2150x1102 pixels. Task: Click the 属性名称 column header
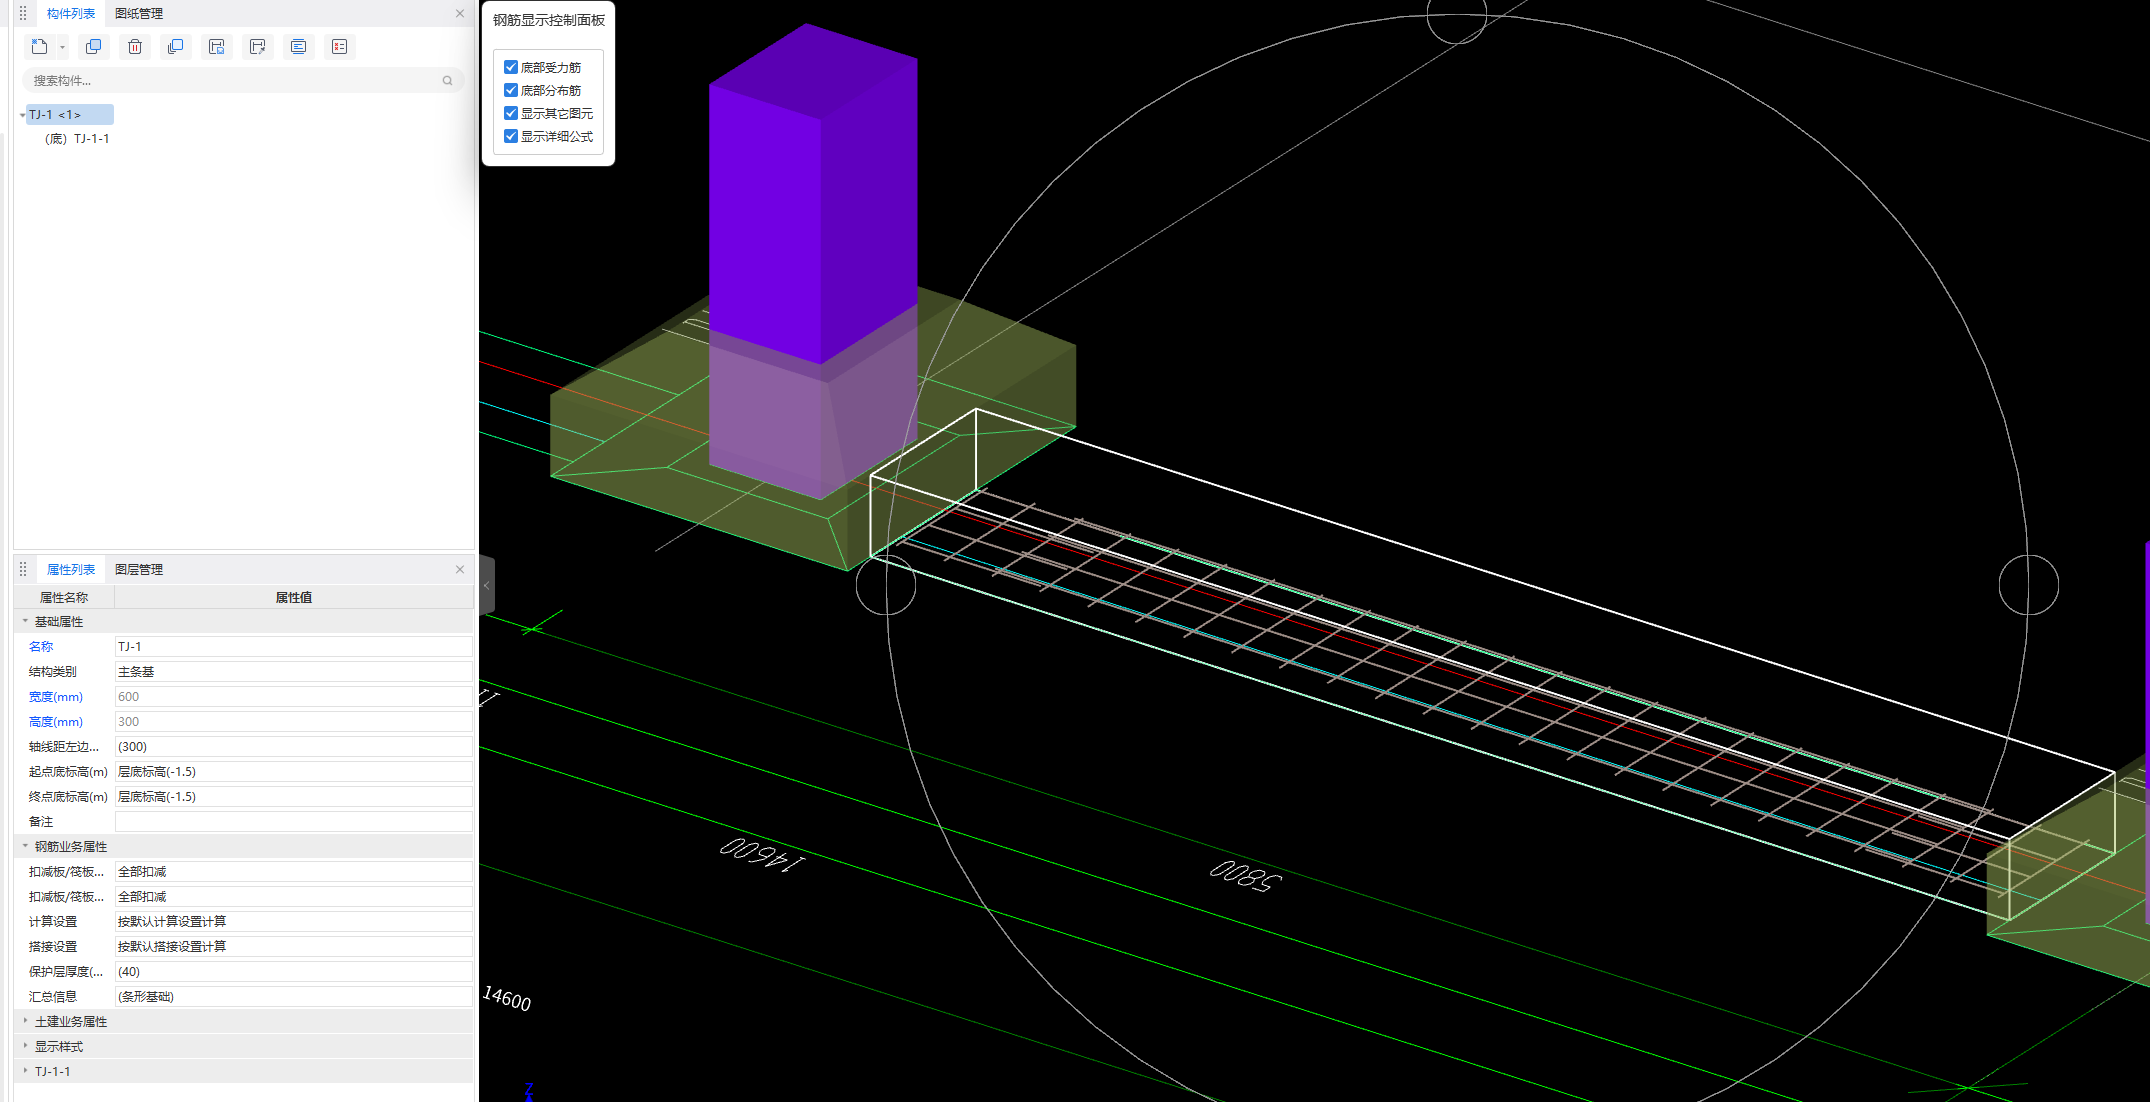(64, 597)
